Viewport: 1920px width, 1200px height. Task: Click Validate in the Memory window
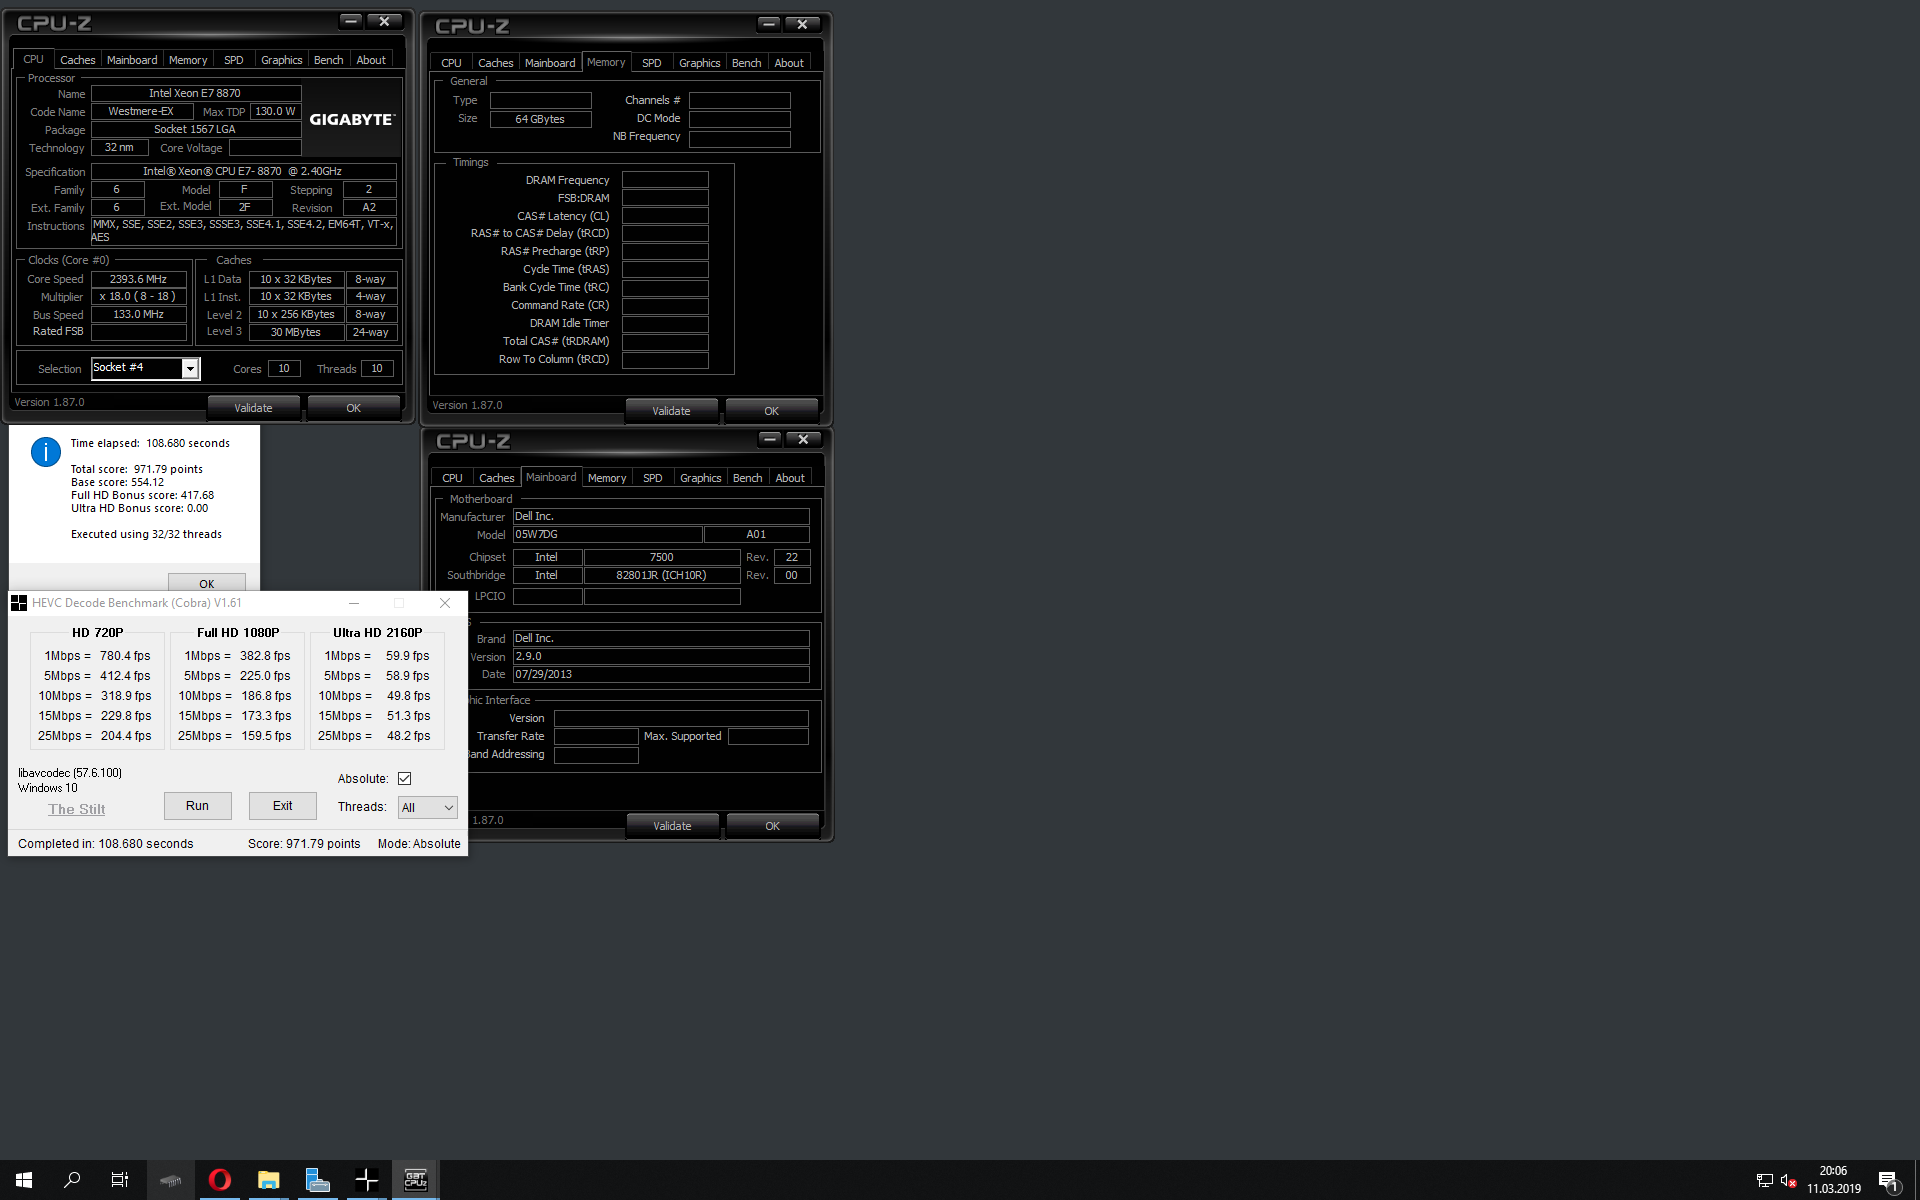pyautogui.click(x=671, y=411)
